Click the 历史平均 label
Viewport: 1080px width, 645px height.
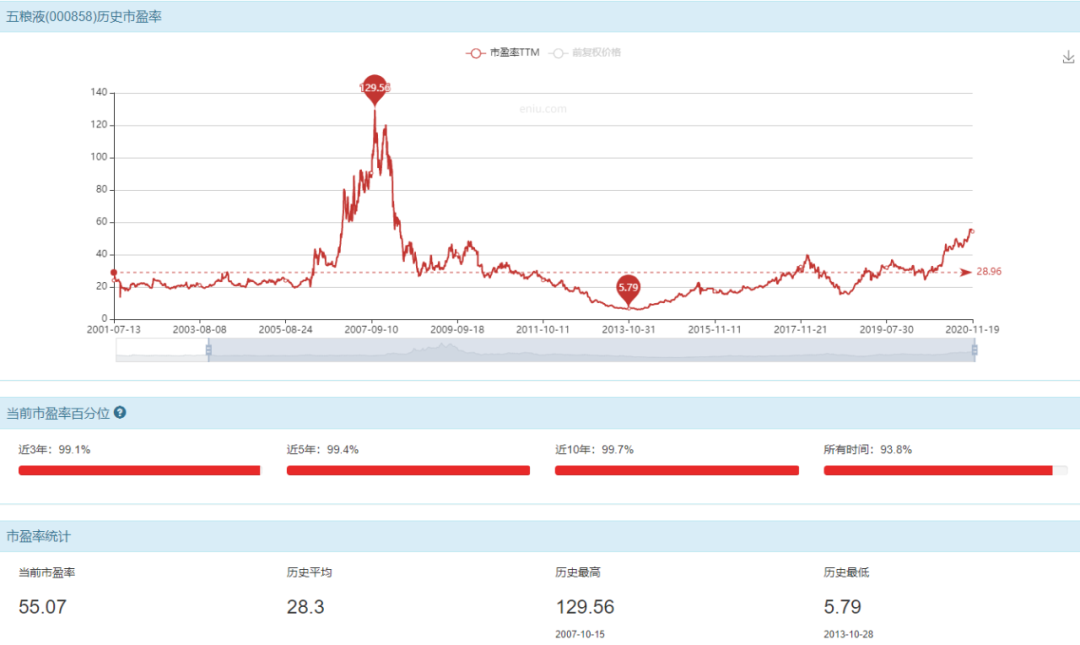[x=309, y=573]
